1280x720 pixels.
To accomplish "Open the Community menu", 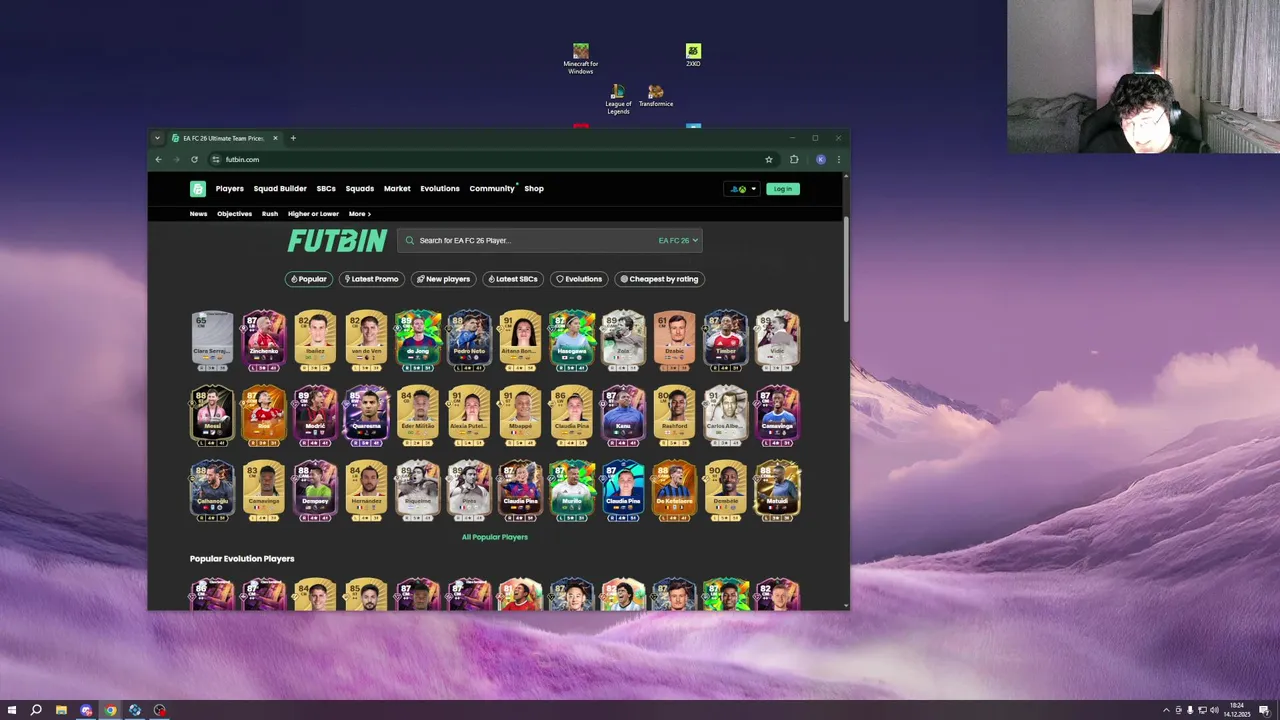I will click(x=492, y=189).
